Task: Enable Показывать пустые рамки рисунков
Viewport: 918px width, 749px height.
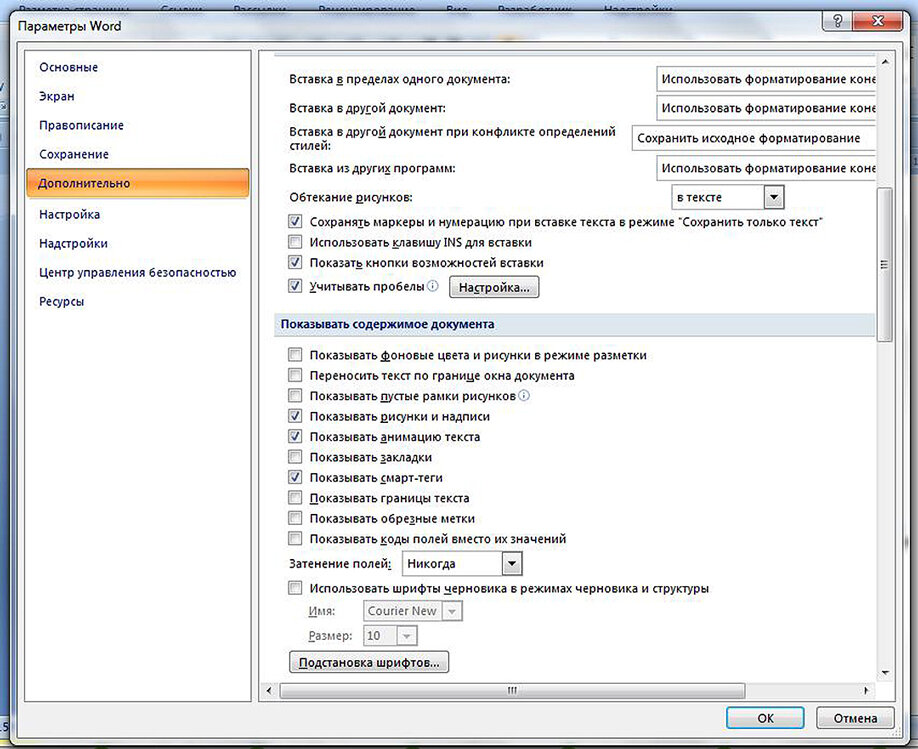Action: (x=295, y=396)
